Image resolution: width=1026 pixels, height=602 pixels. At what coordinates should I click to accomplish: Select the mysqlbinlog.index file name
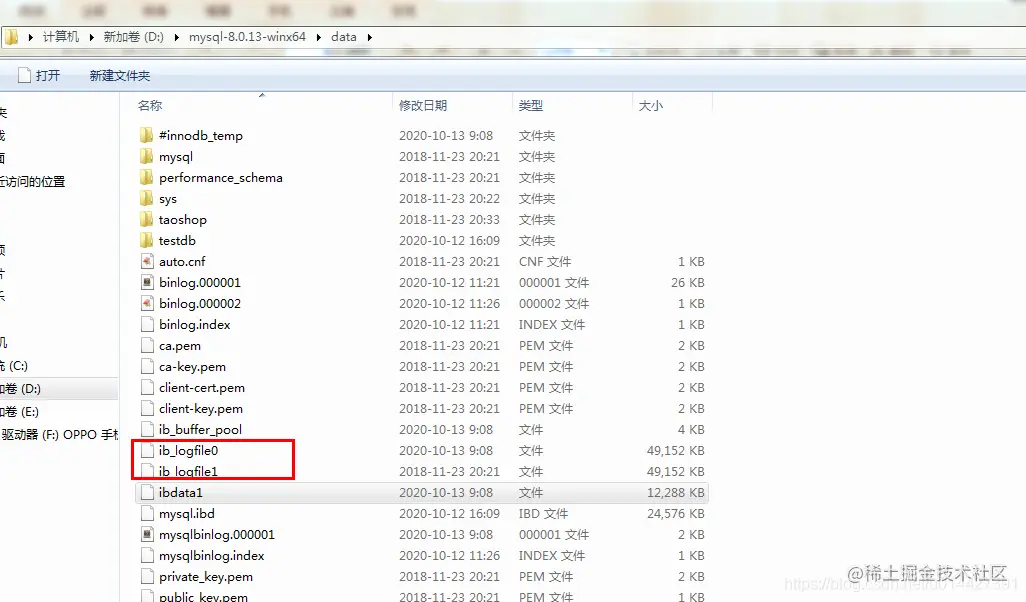[211, 556]
